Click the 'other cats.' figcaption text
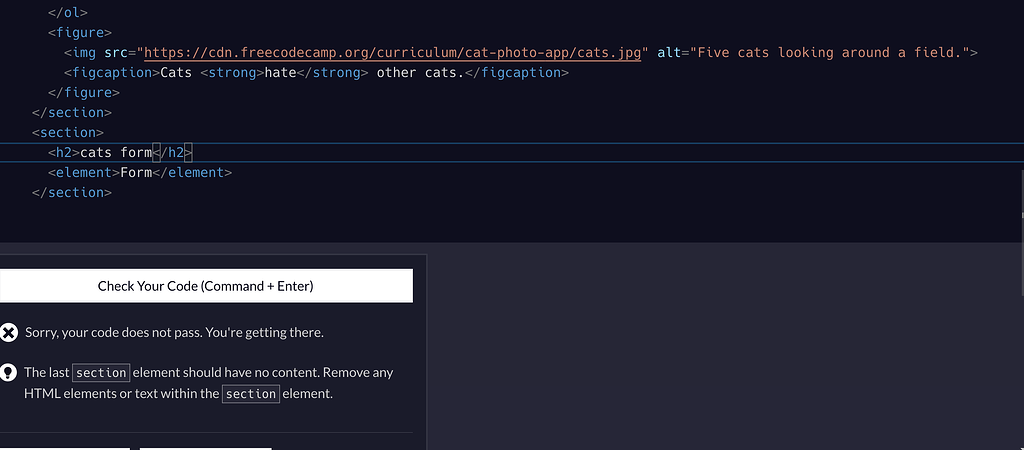 (x=420, y=73)
